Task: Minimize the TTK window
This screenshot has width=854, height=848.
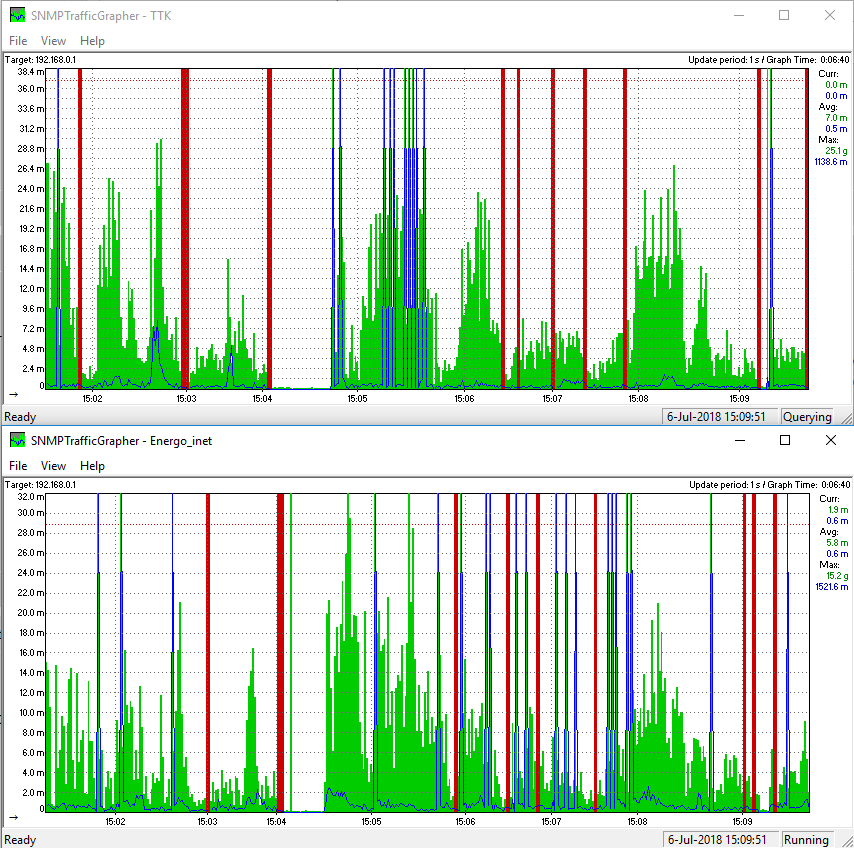Action: pyautogui.click(x=738, y=15)
